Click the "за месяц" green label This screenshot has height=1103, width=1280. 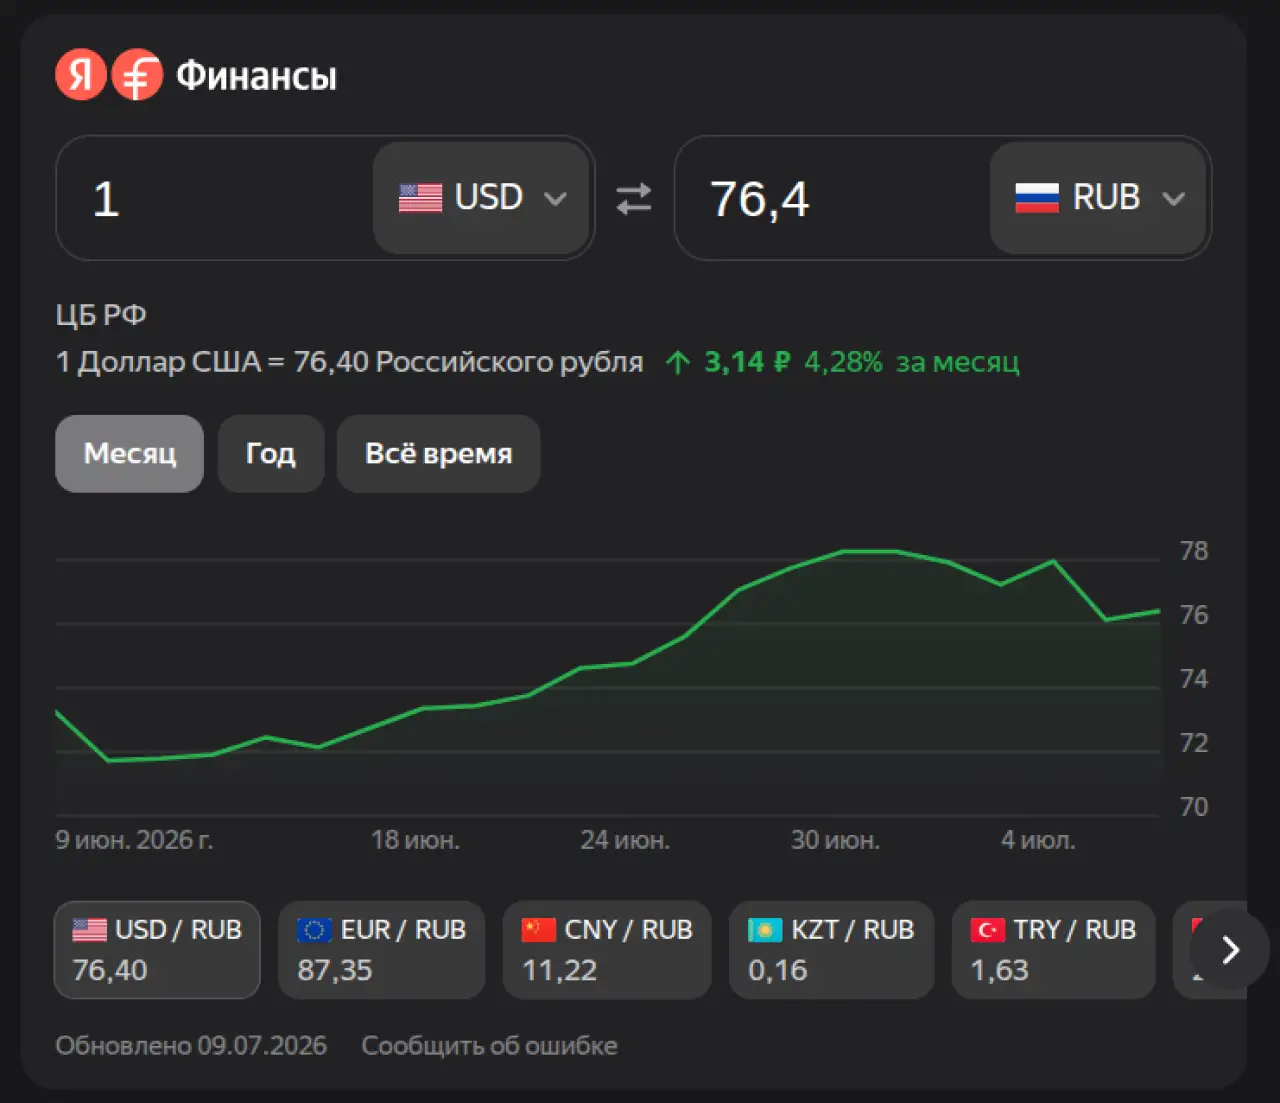coord(957,362)
